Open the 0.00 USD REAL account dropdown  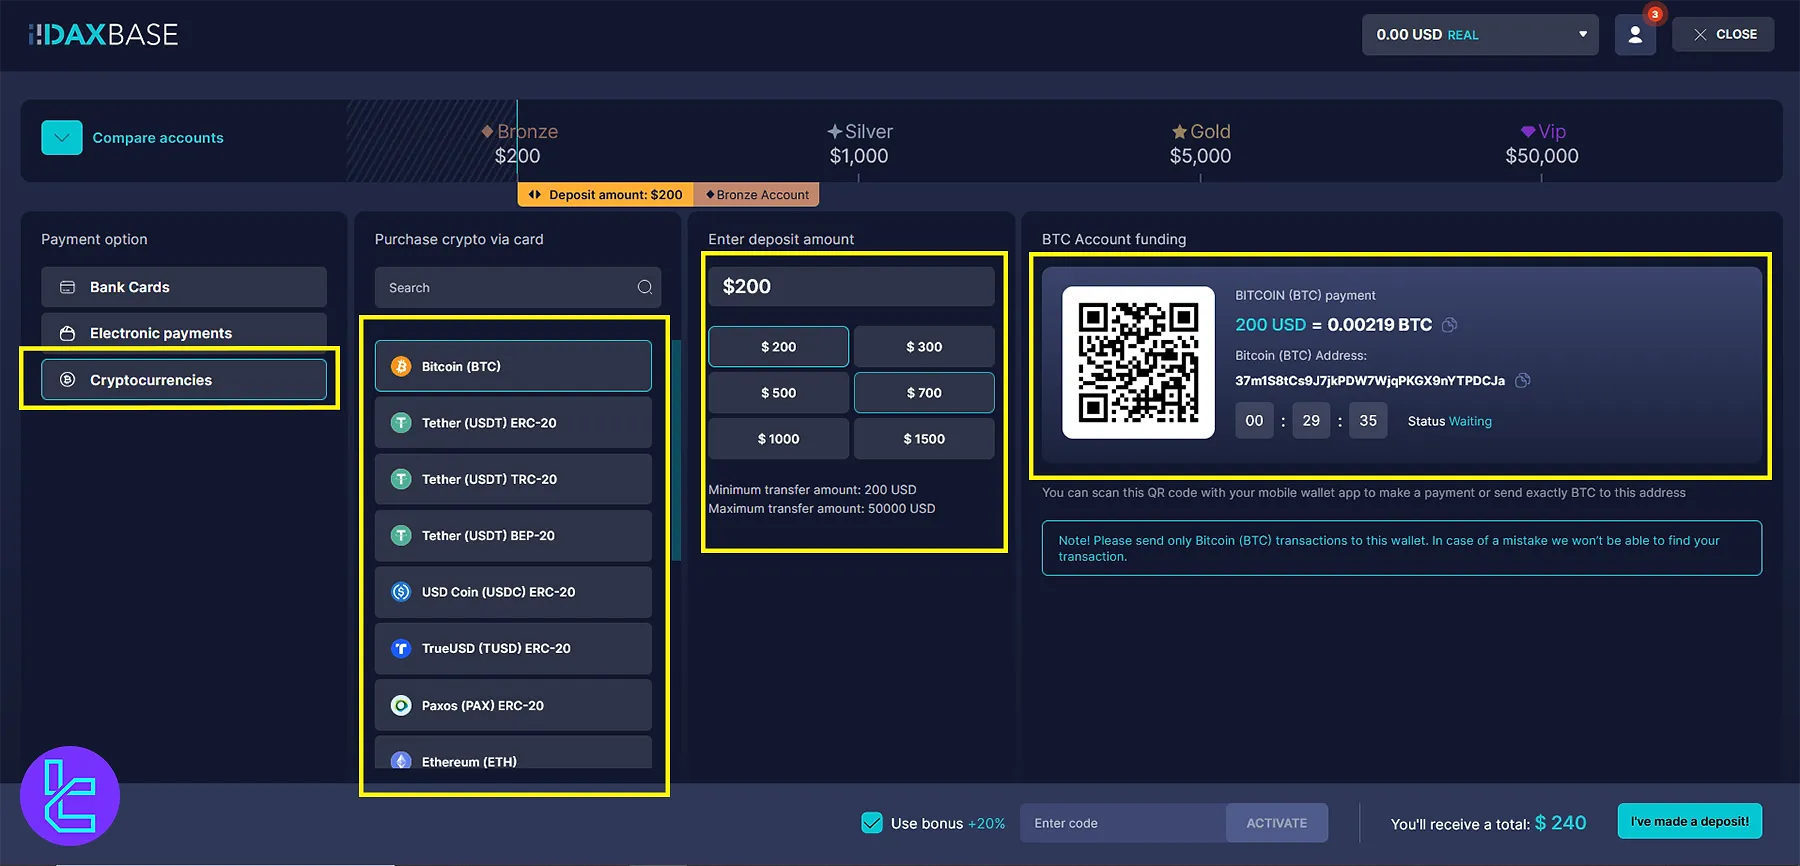tap(1480, 35)
